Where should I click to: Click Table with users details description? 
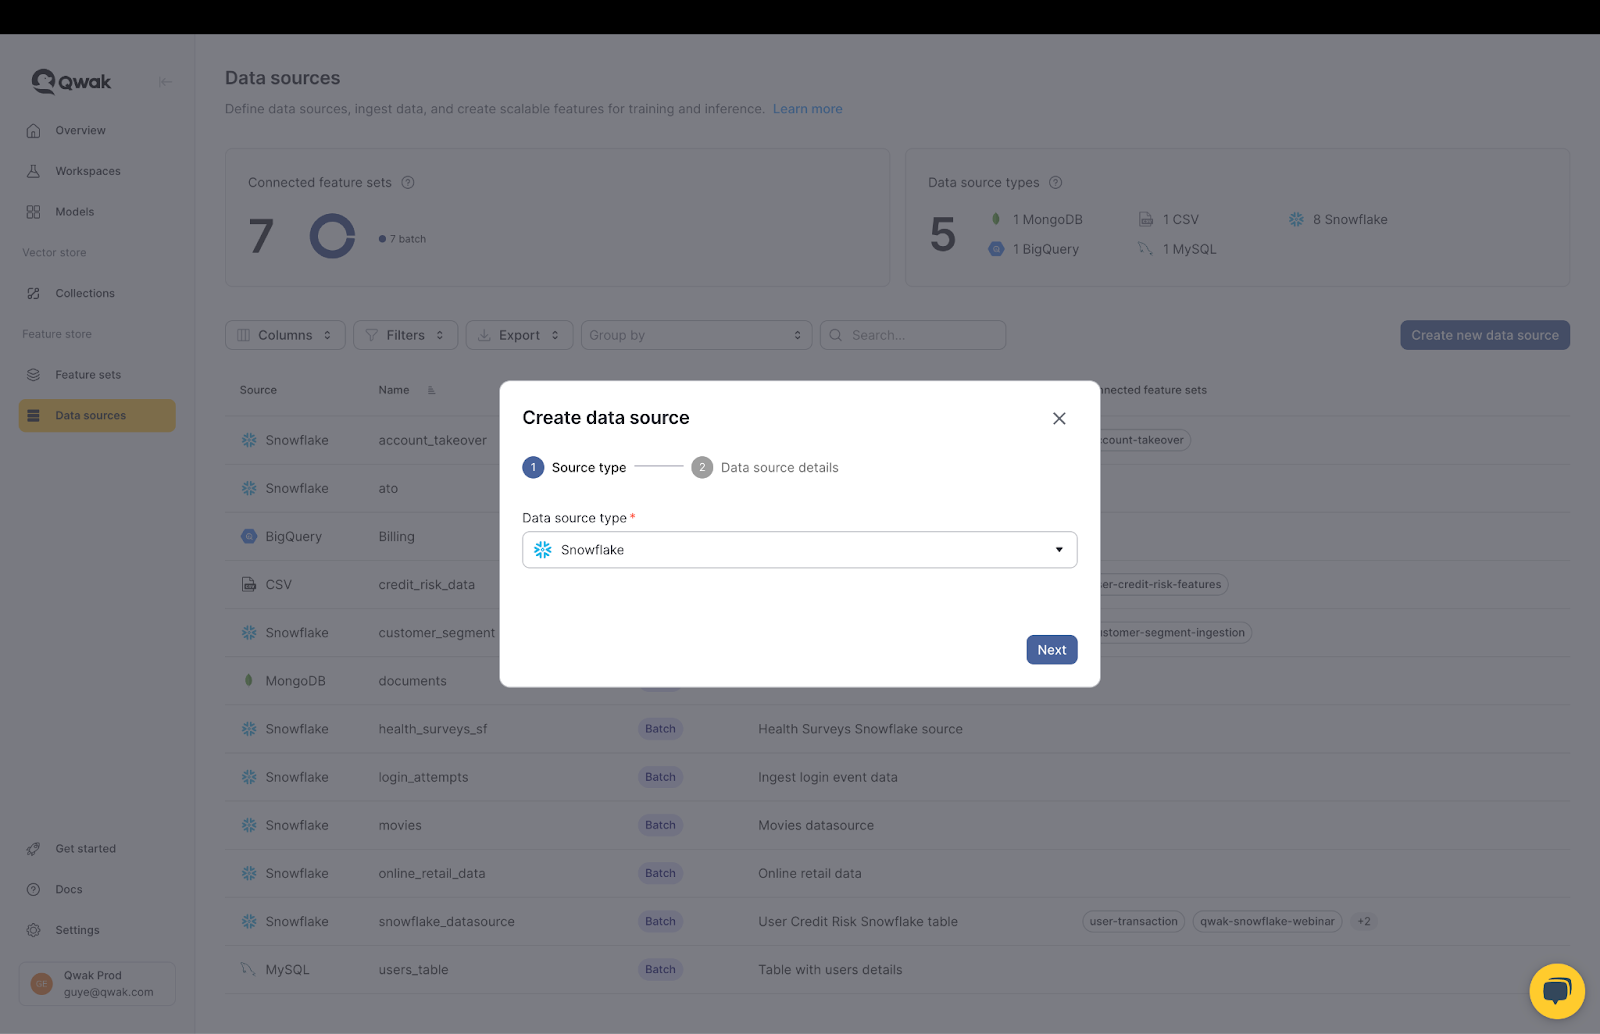830,970
